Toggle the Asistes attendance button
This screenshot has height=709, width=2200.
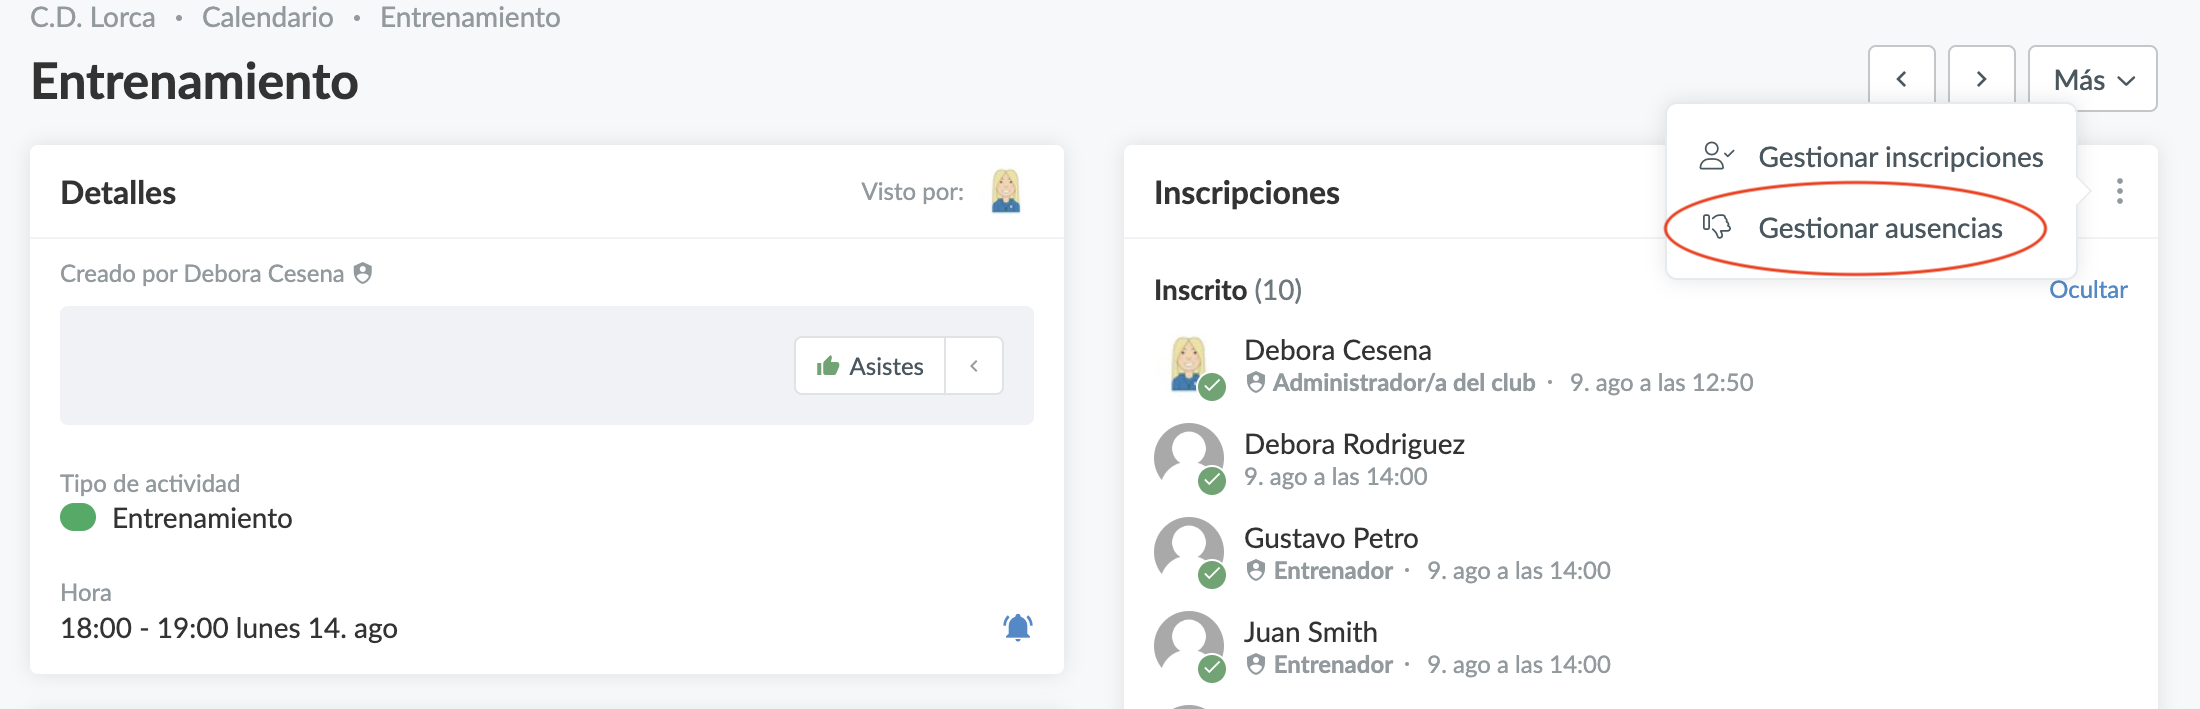[x=870, y=366]
